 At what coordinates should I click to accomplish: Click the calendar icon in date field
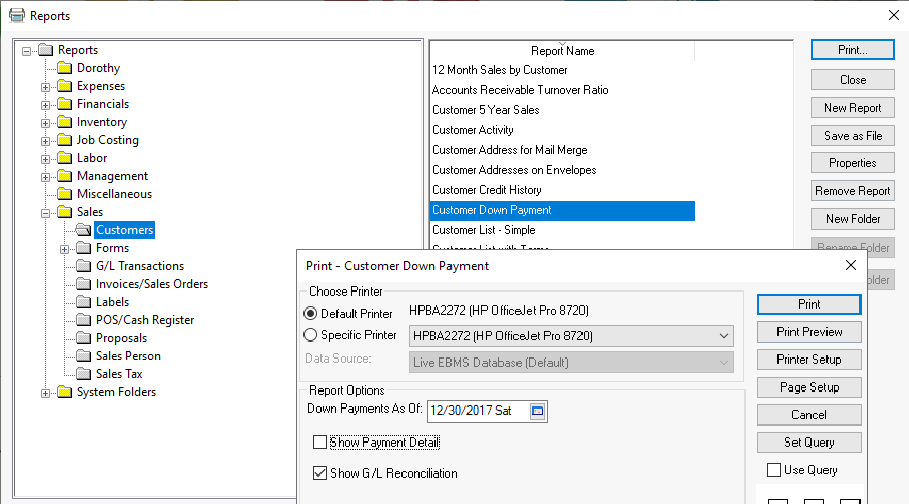pos(537,411)
